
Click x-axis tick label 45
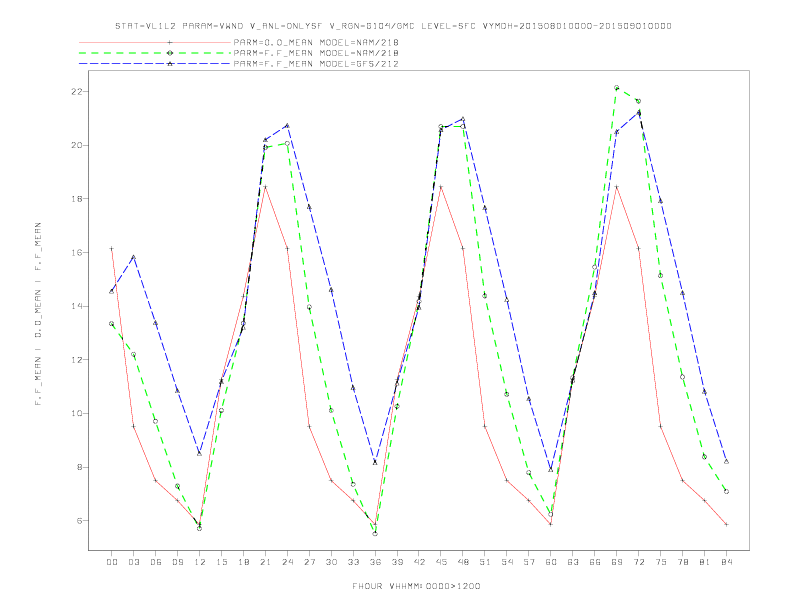coord(441,562)
